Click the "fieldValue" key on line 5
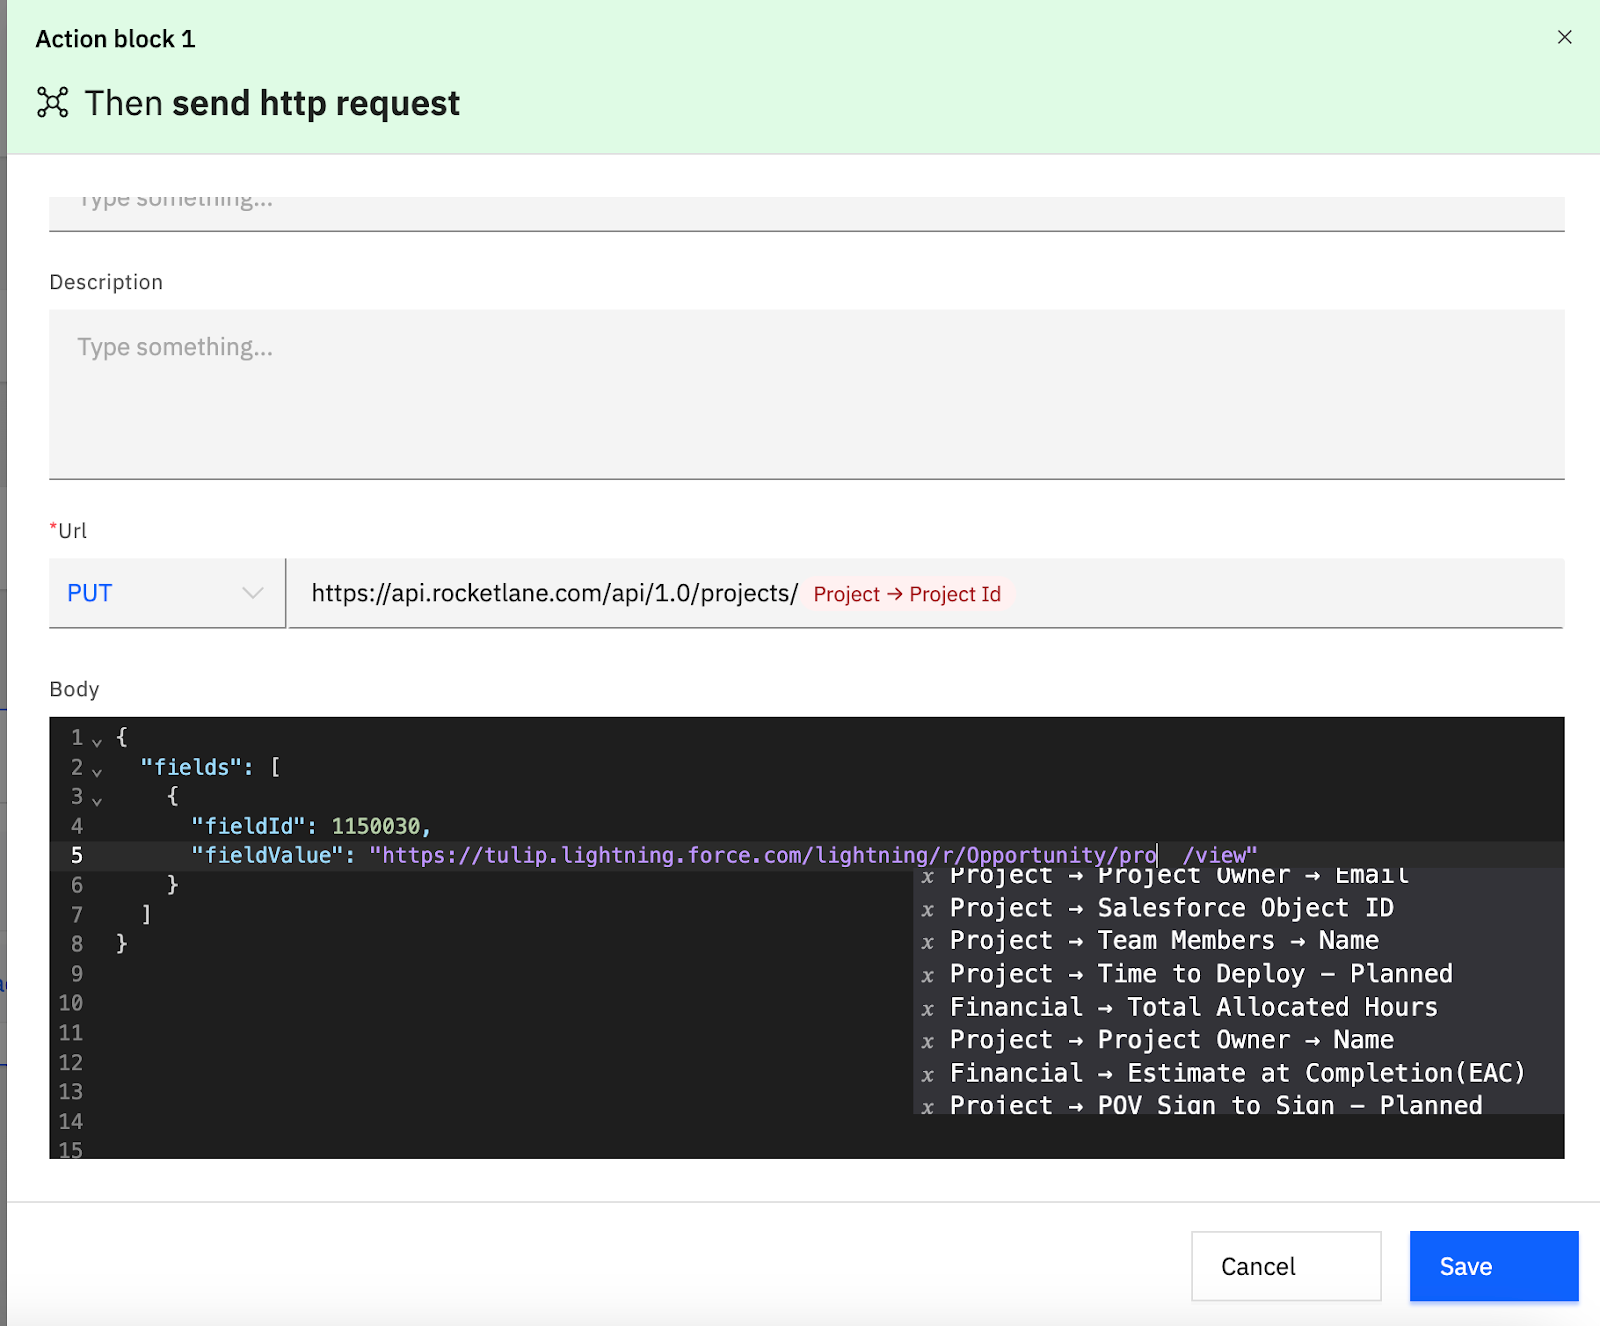This screenshot has height=1326, width=1600. (266, 855)
